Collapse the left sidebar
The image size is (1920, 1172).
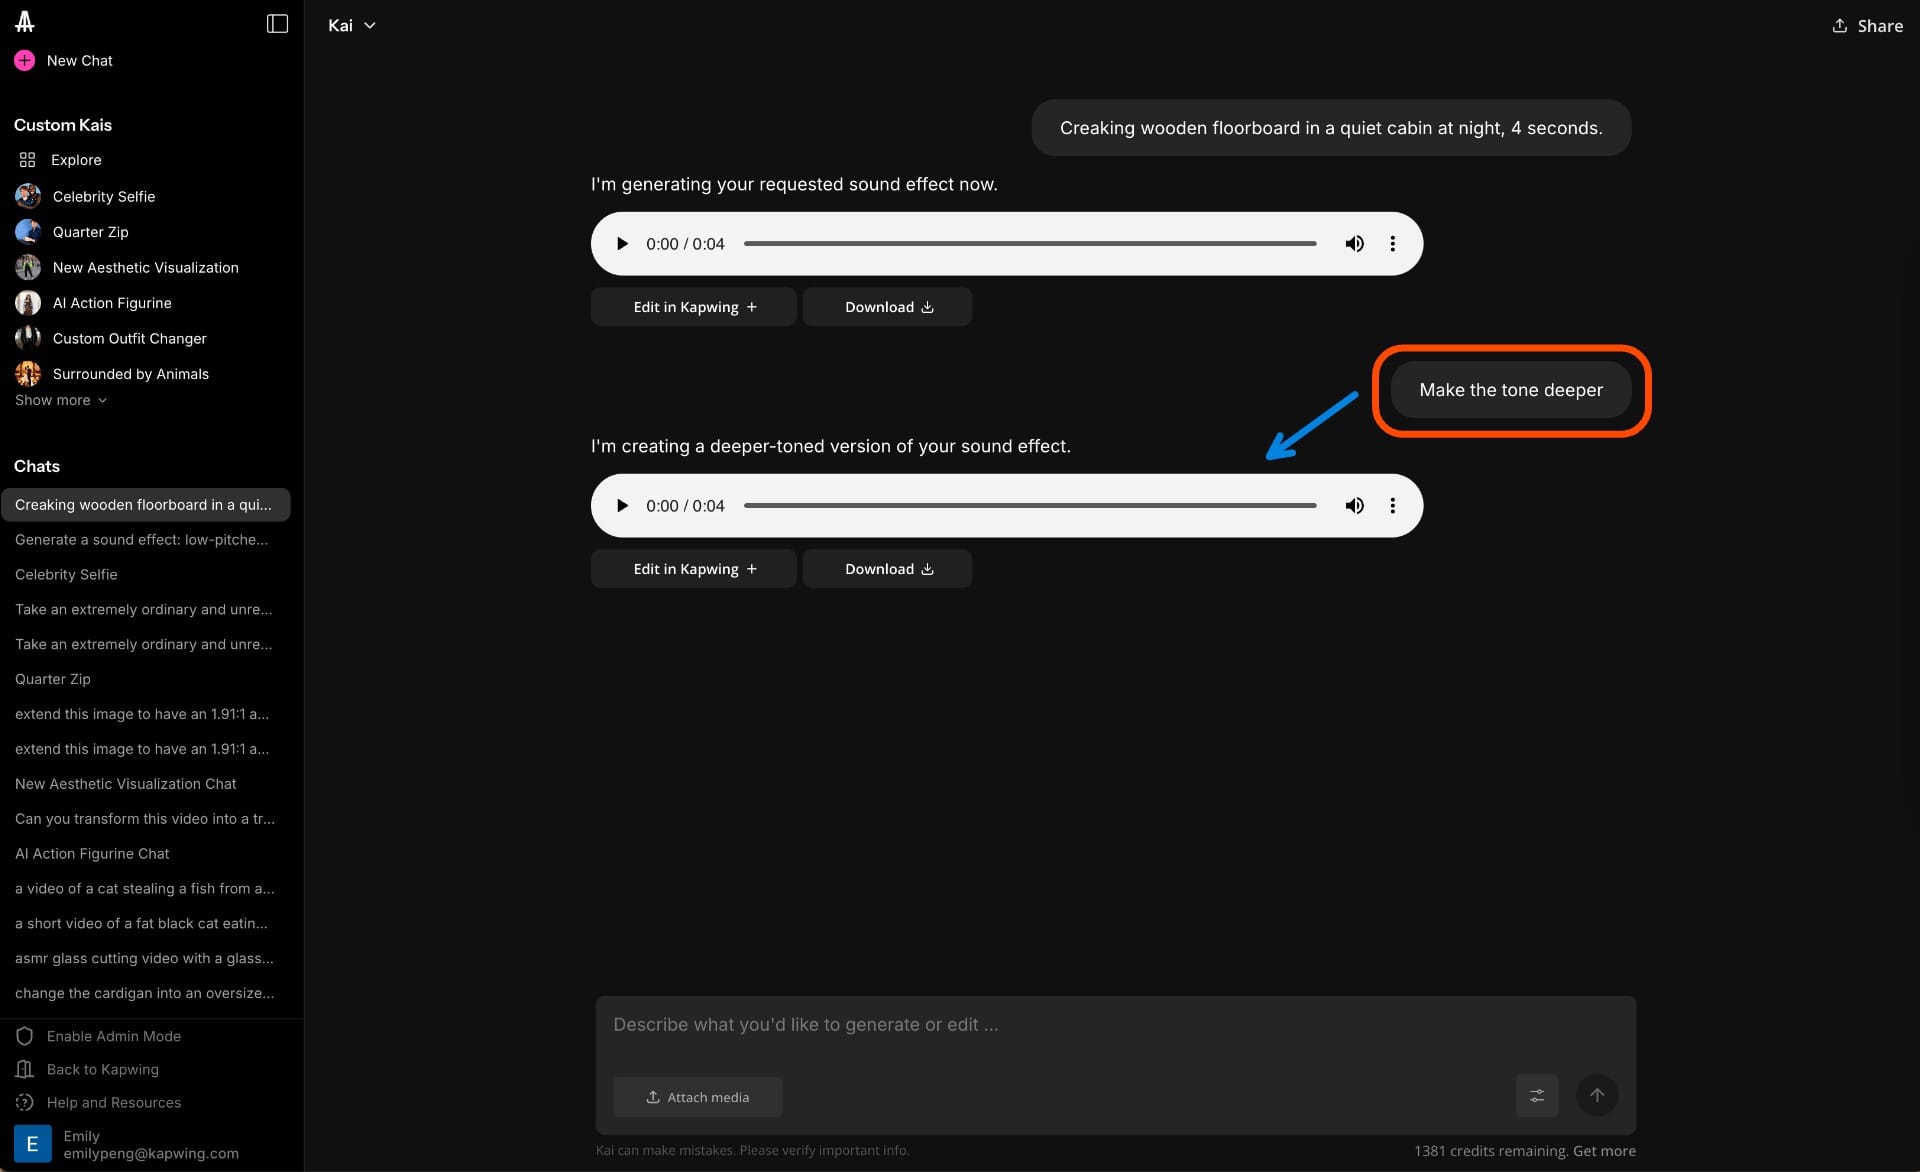point(276,24)
